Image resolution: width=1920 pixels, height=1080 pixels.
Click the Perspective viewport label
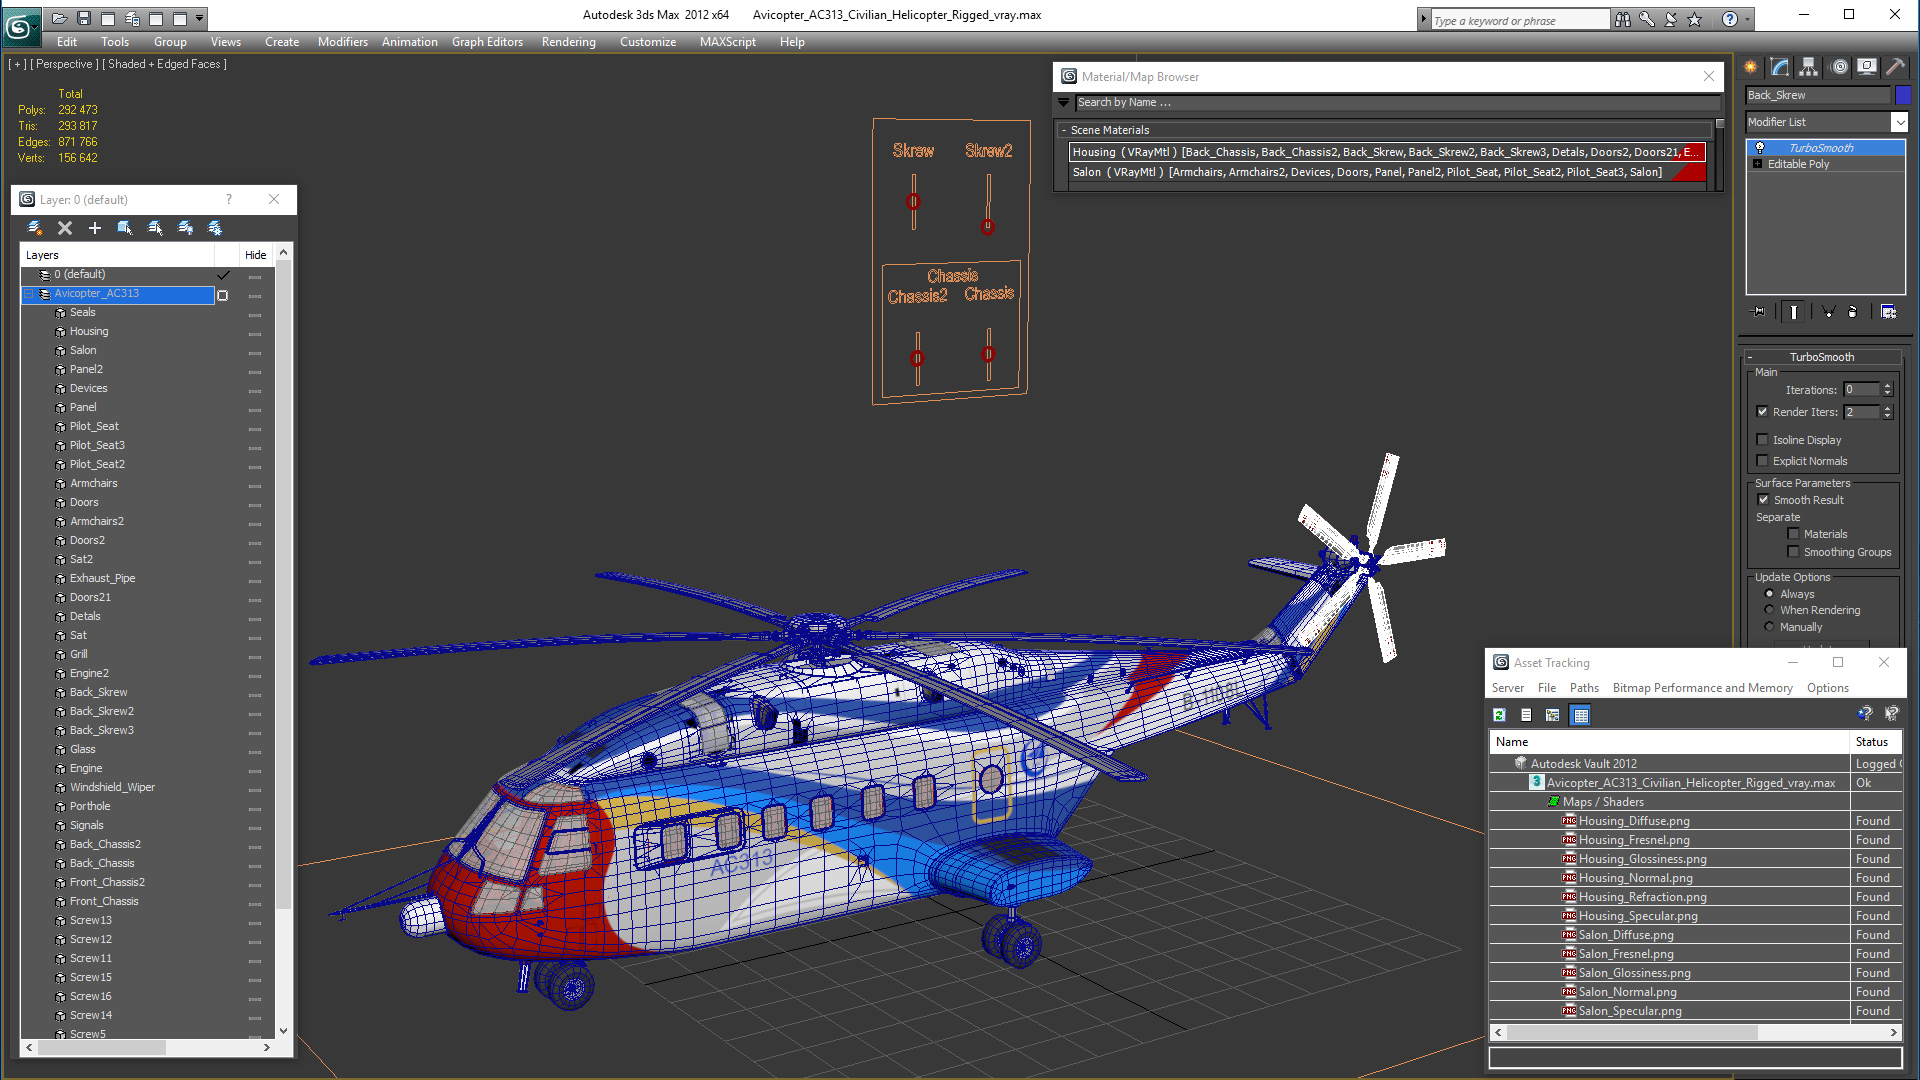coord(64,64)
